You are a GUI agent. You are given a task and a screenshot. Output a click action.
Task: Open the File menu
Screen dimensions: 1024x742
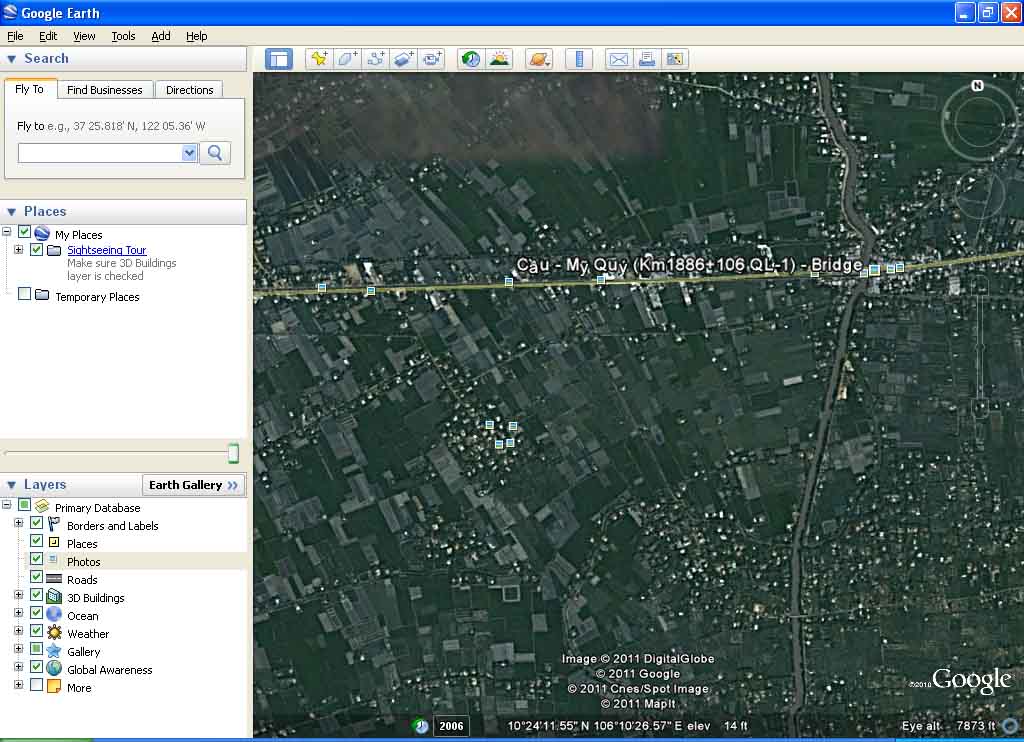[x=15, y=36]
